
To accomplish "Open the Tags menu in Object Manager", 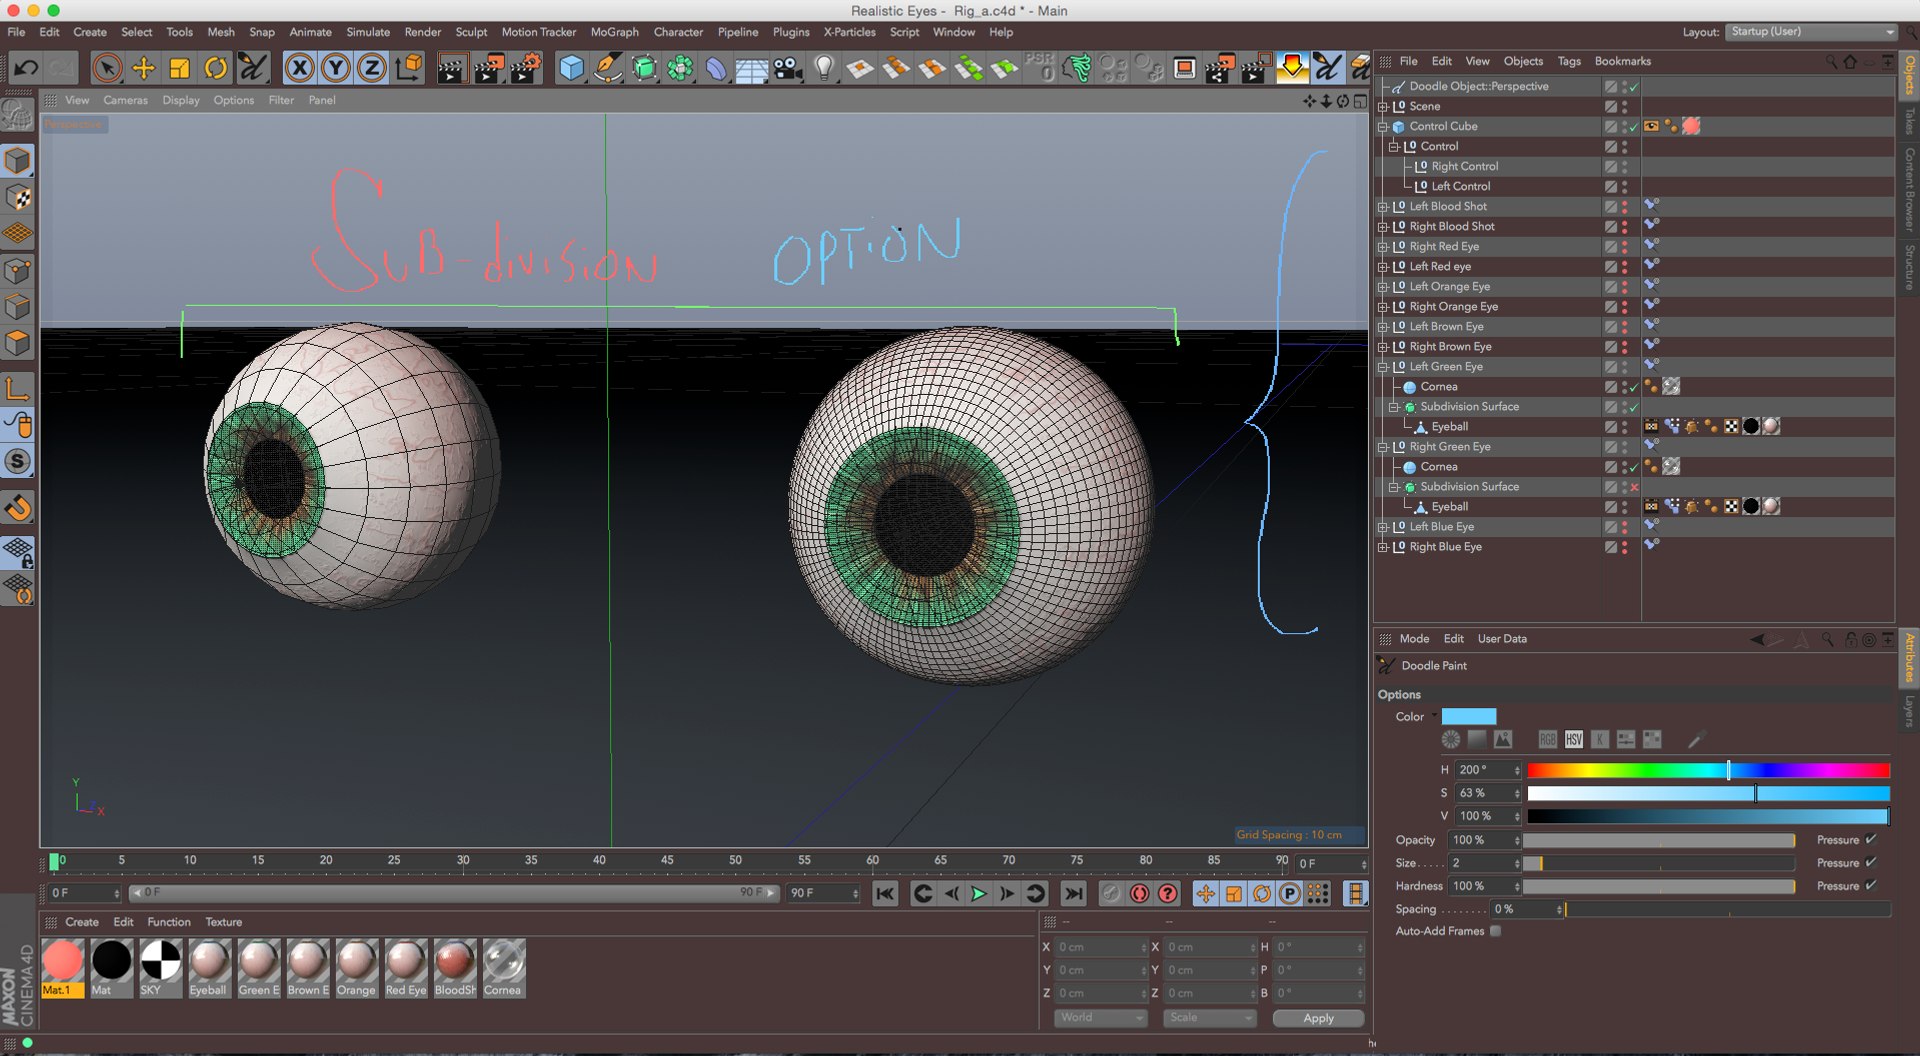I will pos(1569,61).
